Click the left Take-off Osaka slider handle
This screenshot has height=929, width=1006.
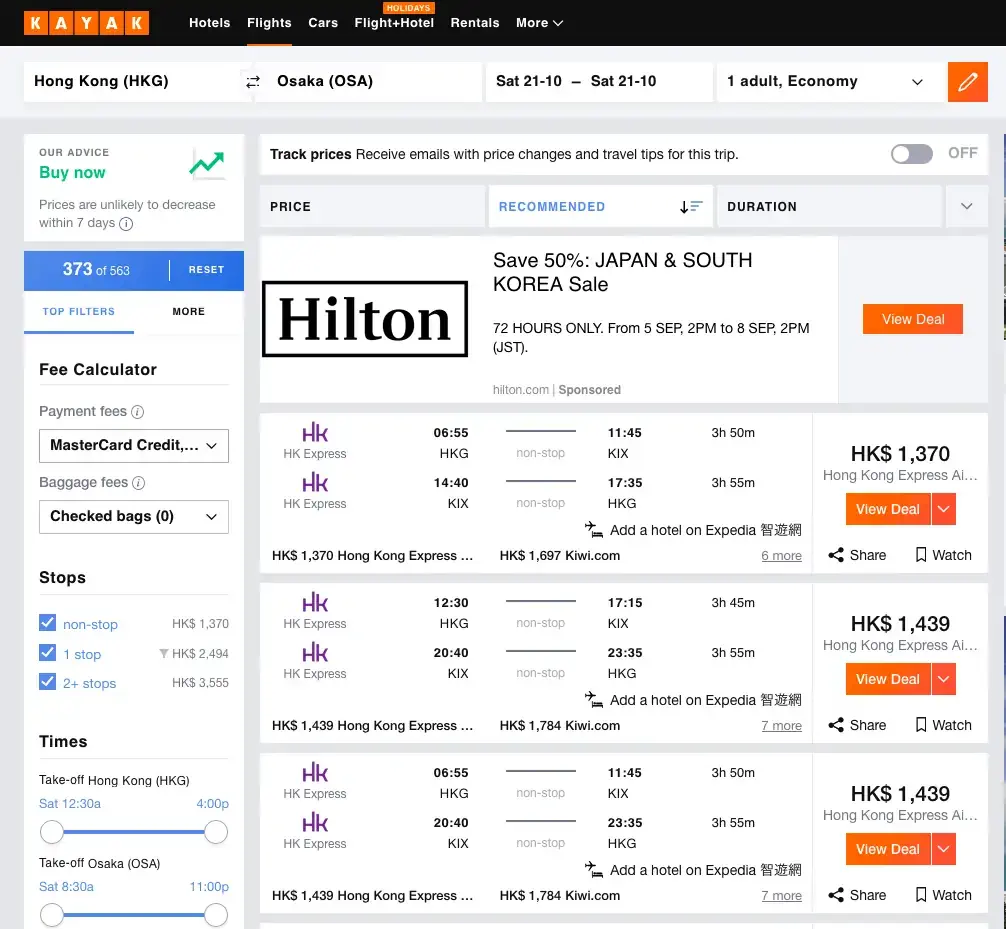click(x=52, y=916)
